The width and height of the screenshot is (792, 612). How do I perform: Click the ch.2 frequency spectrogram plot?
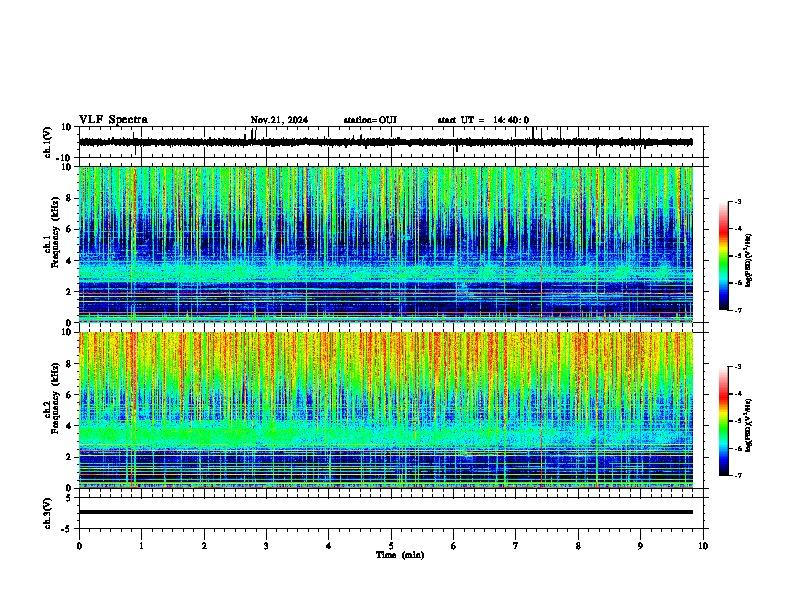tap(386, 410)
